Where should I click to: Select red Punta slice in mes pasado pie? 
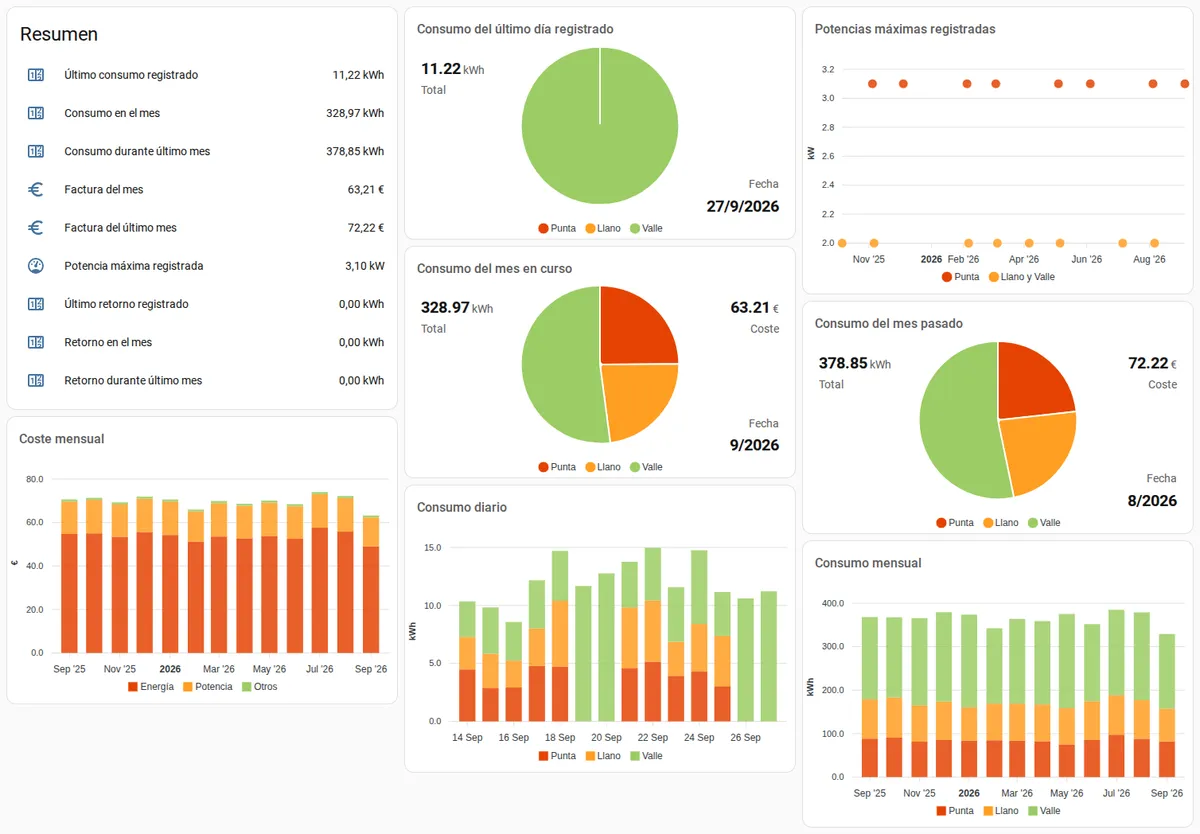pyautogui.click(x=1030, y=382)
